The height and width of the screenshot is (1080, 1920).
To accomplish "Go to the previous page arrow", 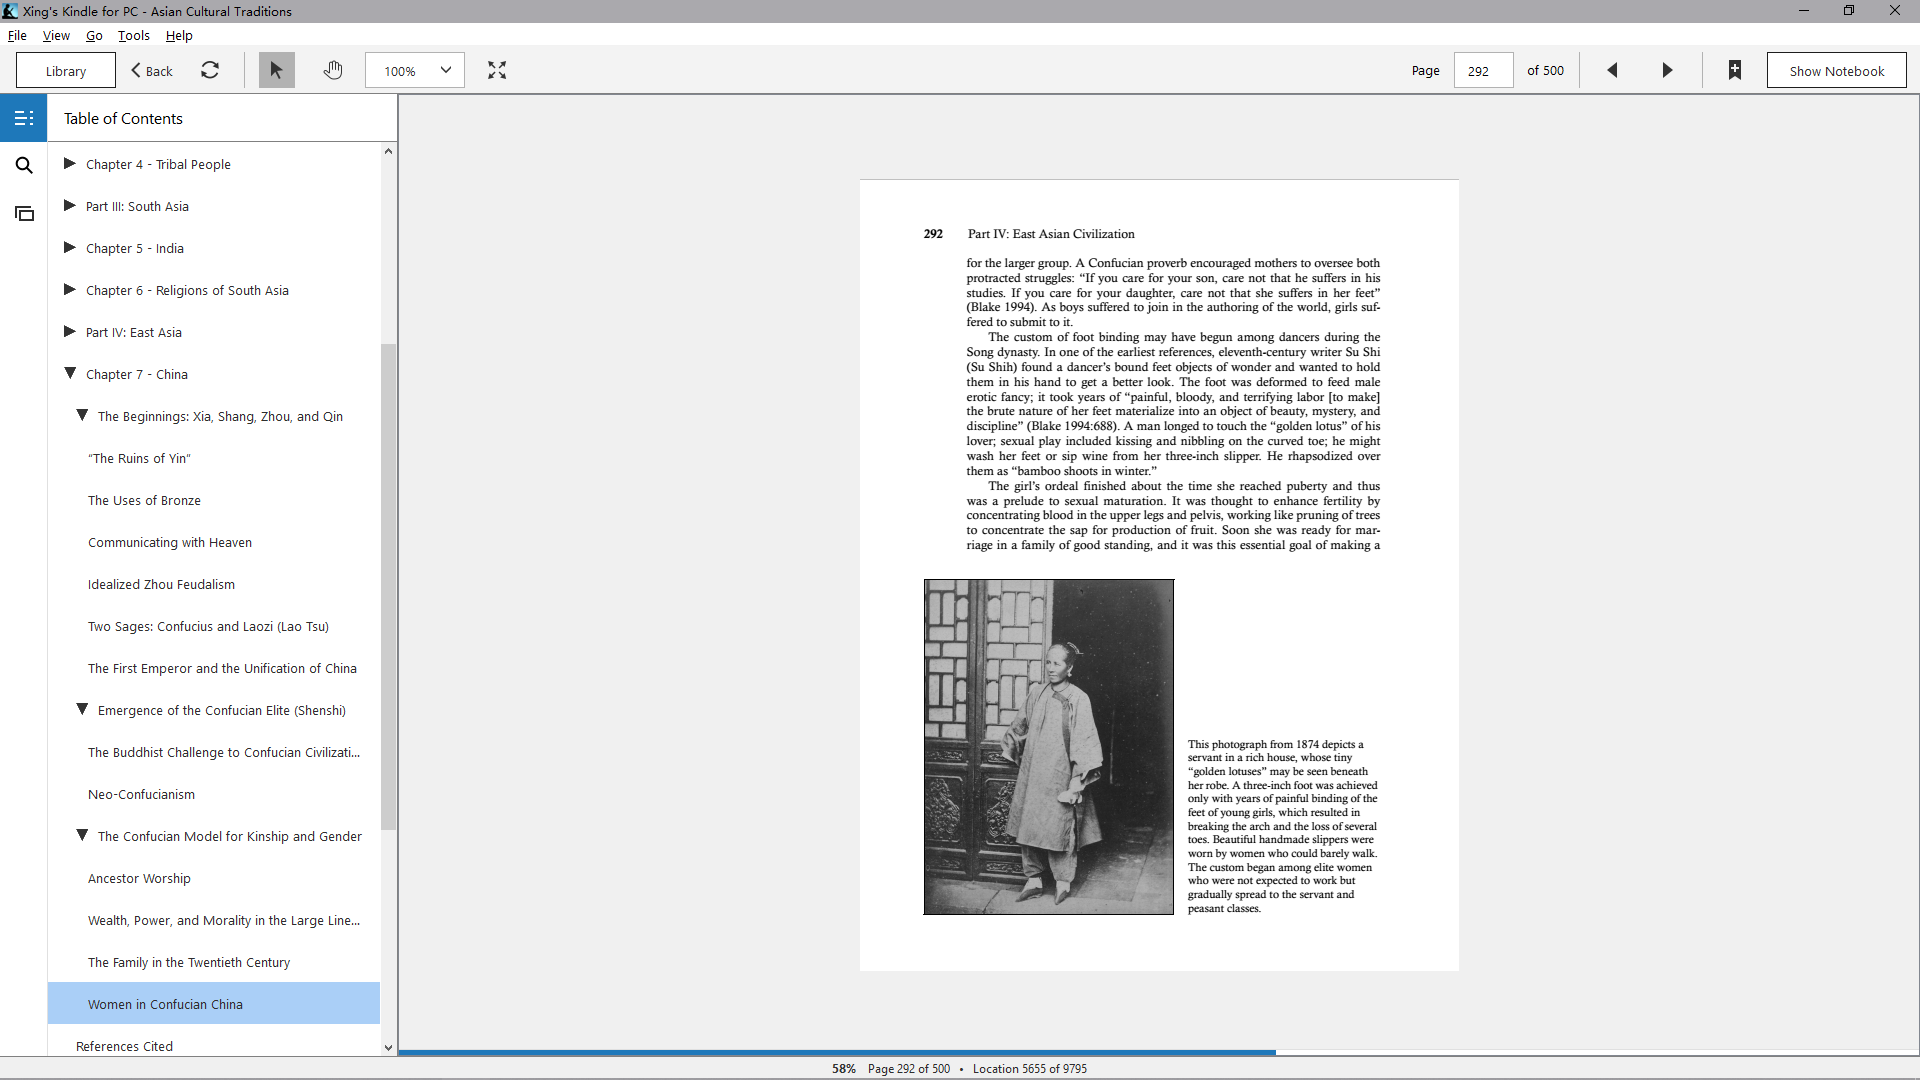I will tap(1612, 70).
